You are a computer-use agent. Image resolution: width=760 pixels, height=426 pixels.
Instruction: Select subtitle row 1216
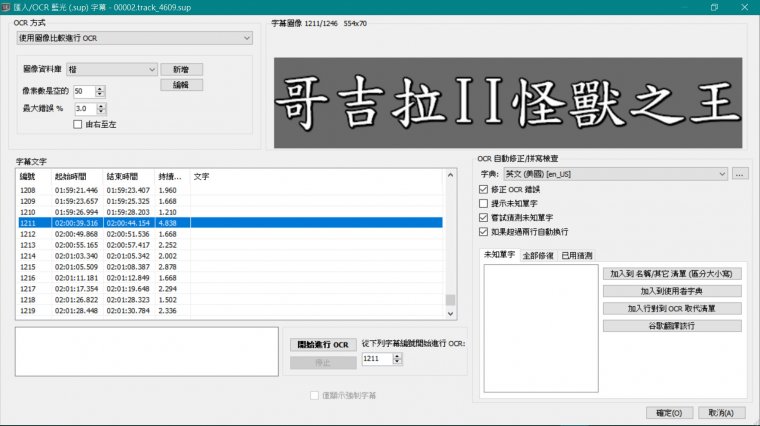(230, 278)
